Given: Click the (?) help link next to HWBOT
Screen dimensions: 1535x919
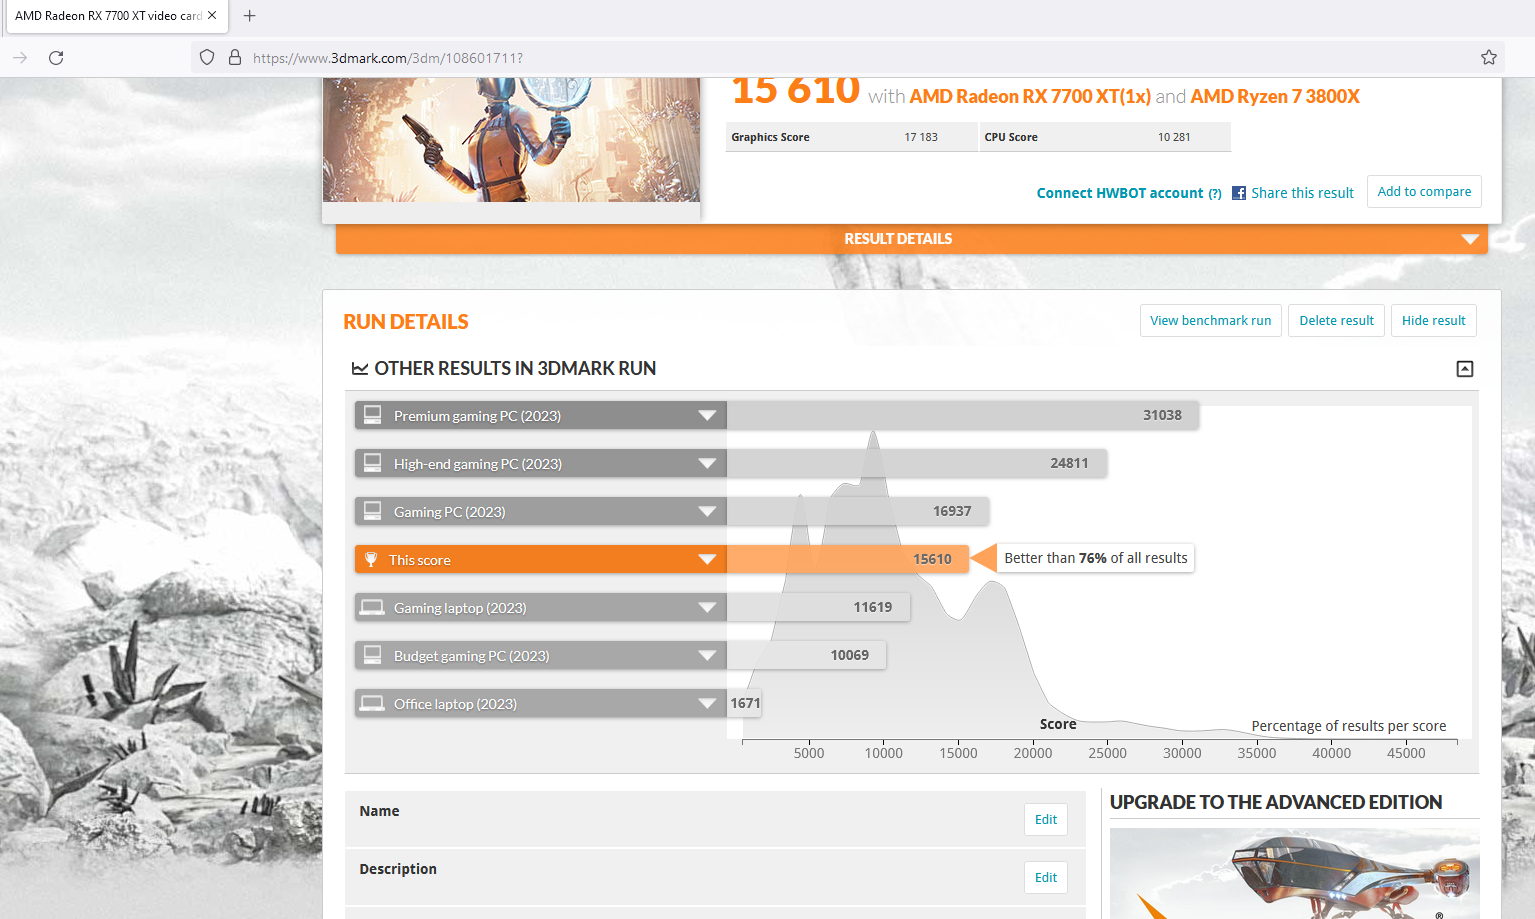Looking at the screenshot, I should click(1215, 194).
